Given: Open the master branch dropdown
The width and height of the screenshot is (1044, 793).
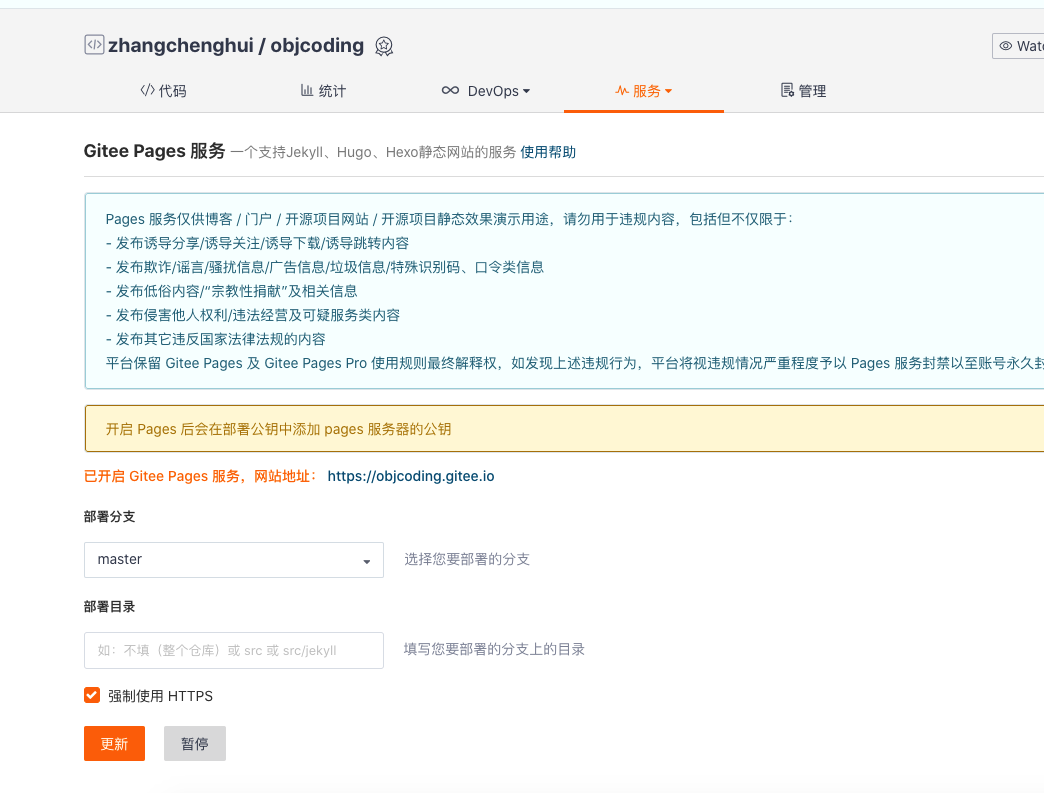Looking at the screenshot, I should [x=234, y=560].
